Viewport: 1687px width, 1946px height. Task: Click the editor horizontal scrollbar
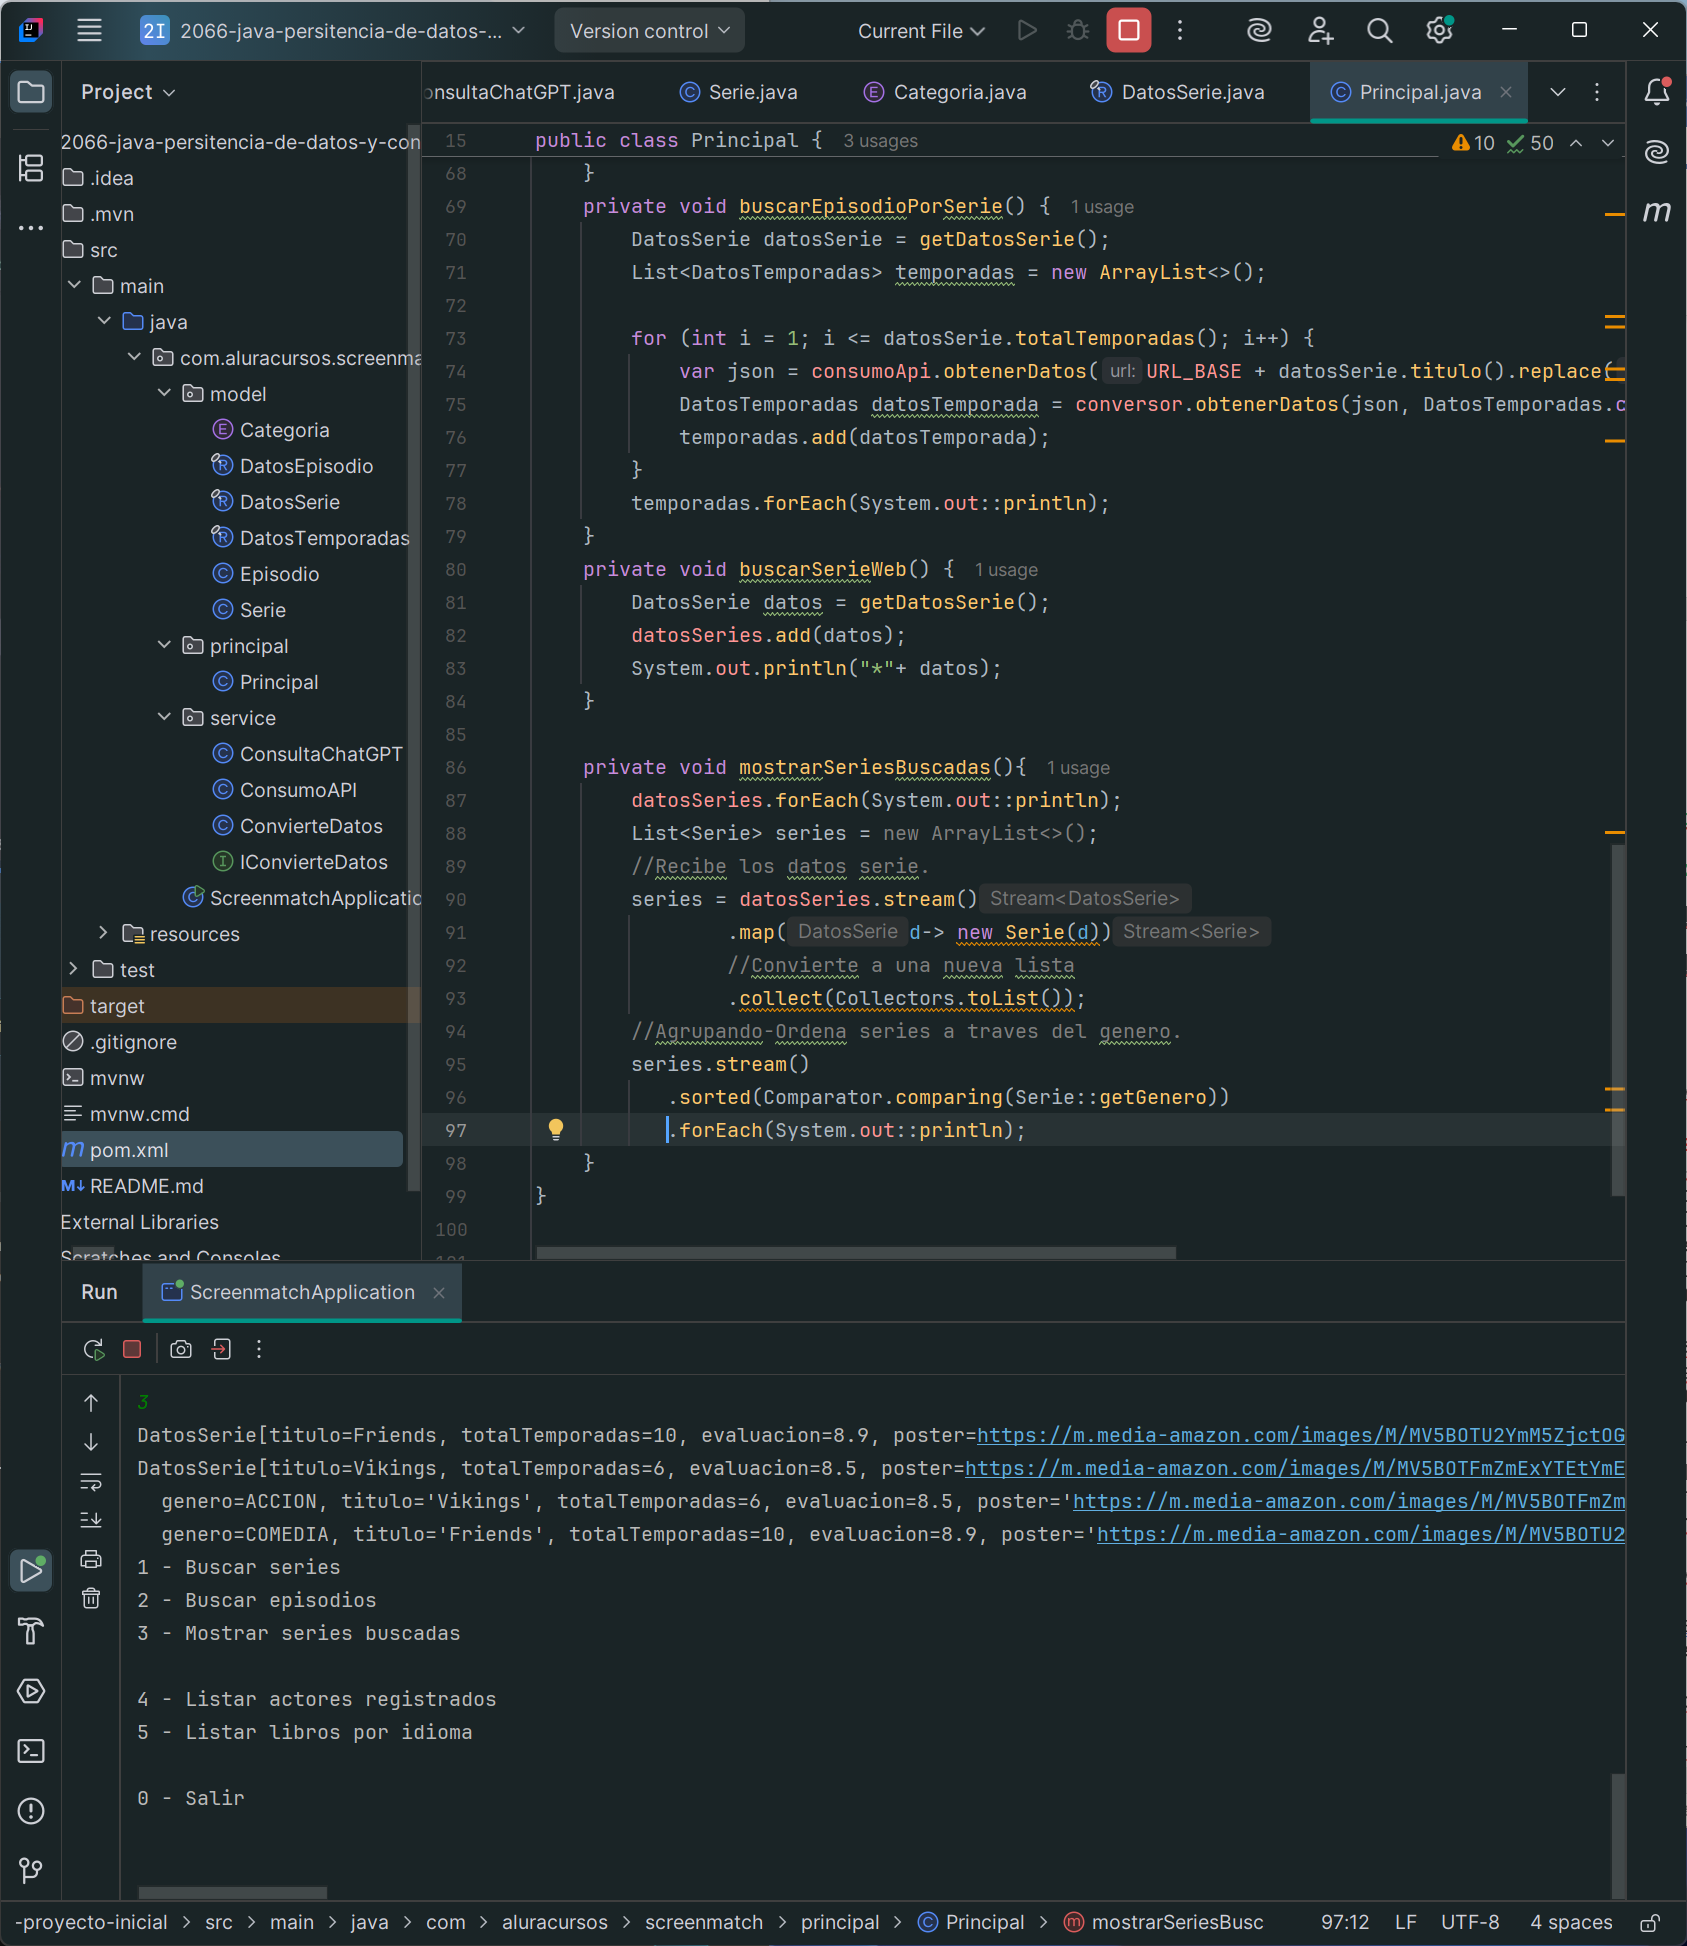tap(856, 1252)
